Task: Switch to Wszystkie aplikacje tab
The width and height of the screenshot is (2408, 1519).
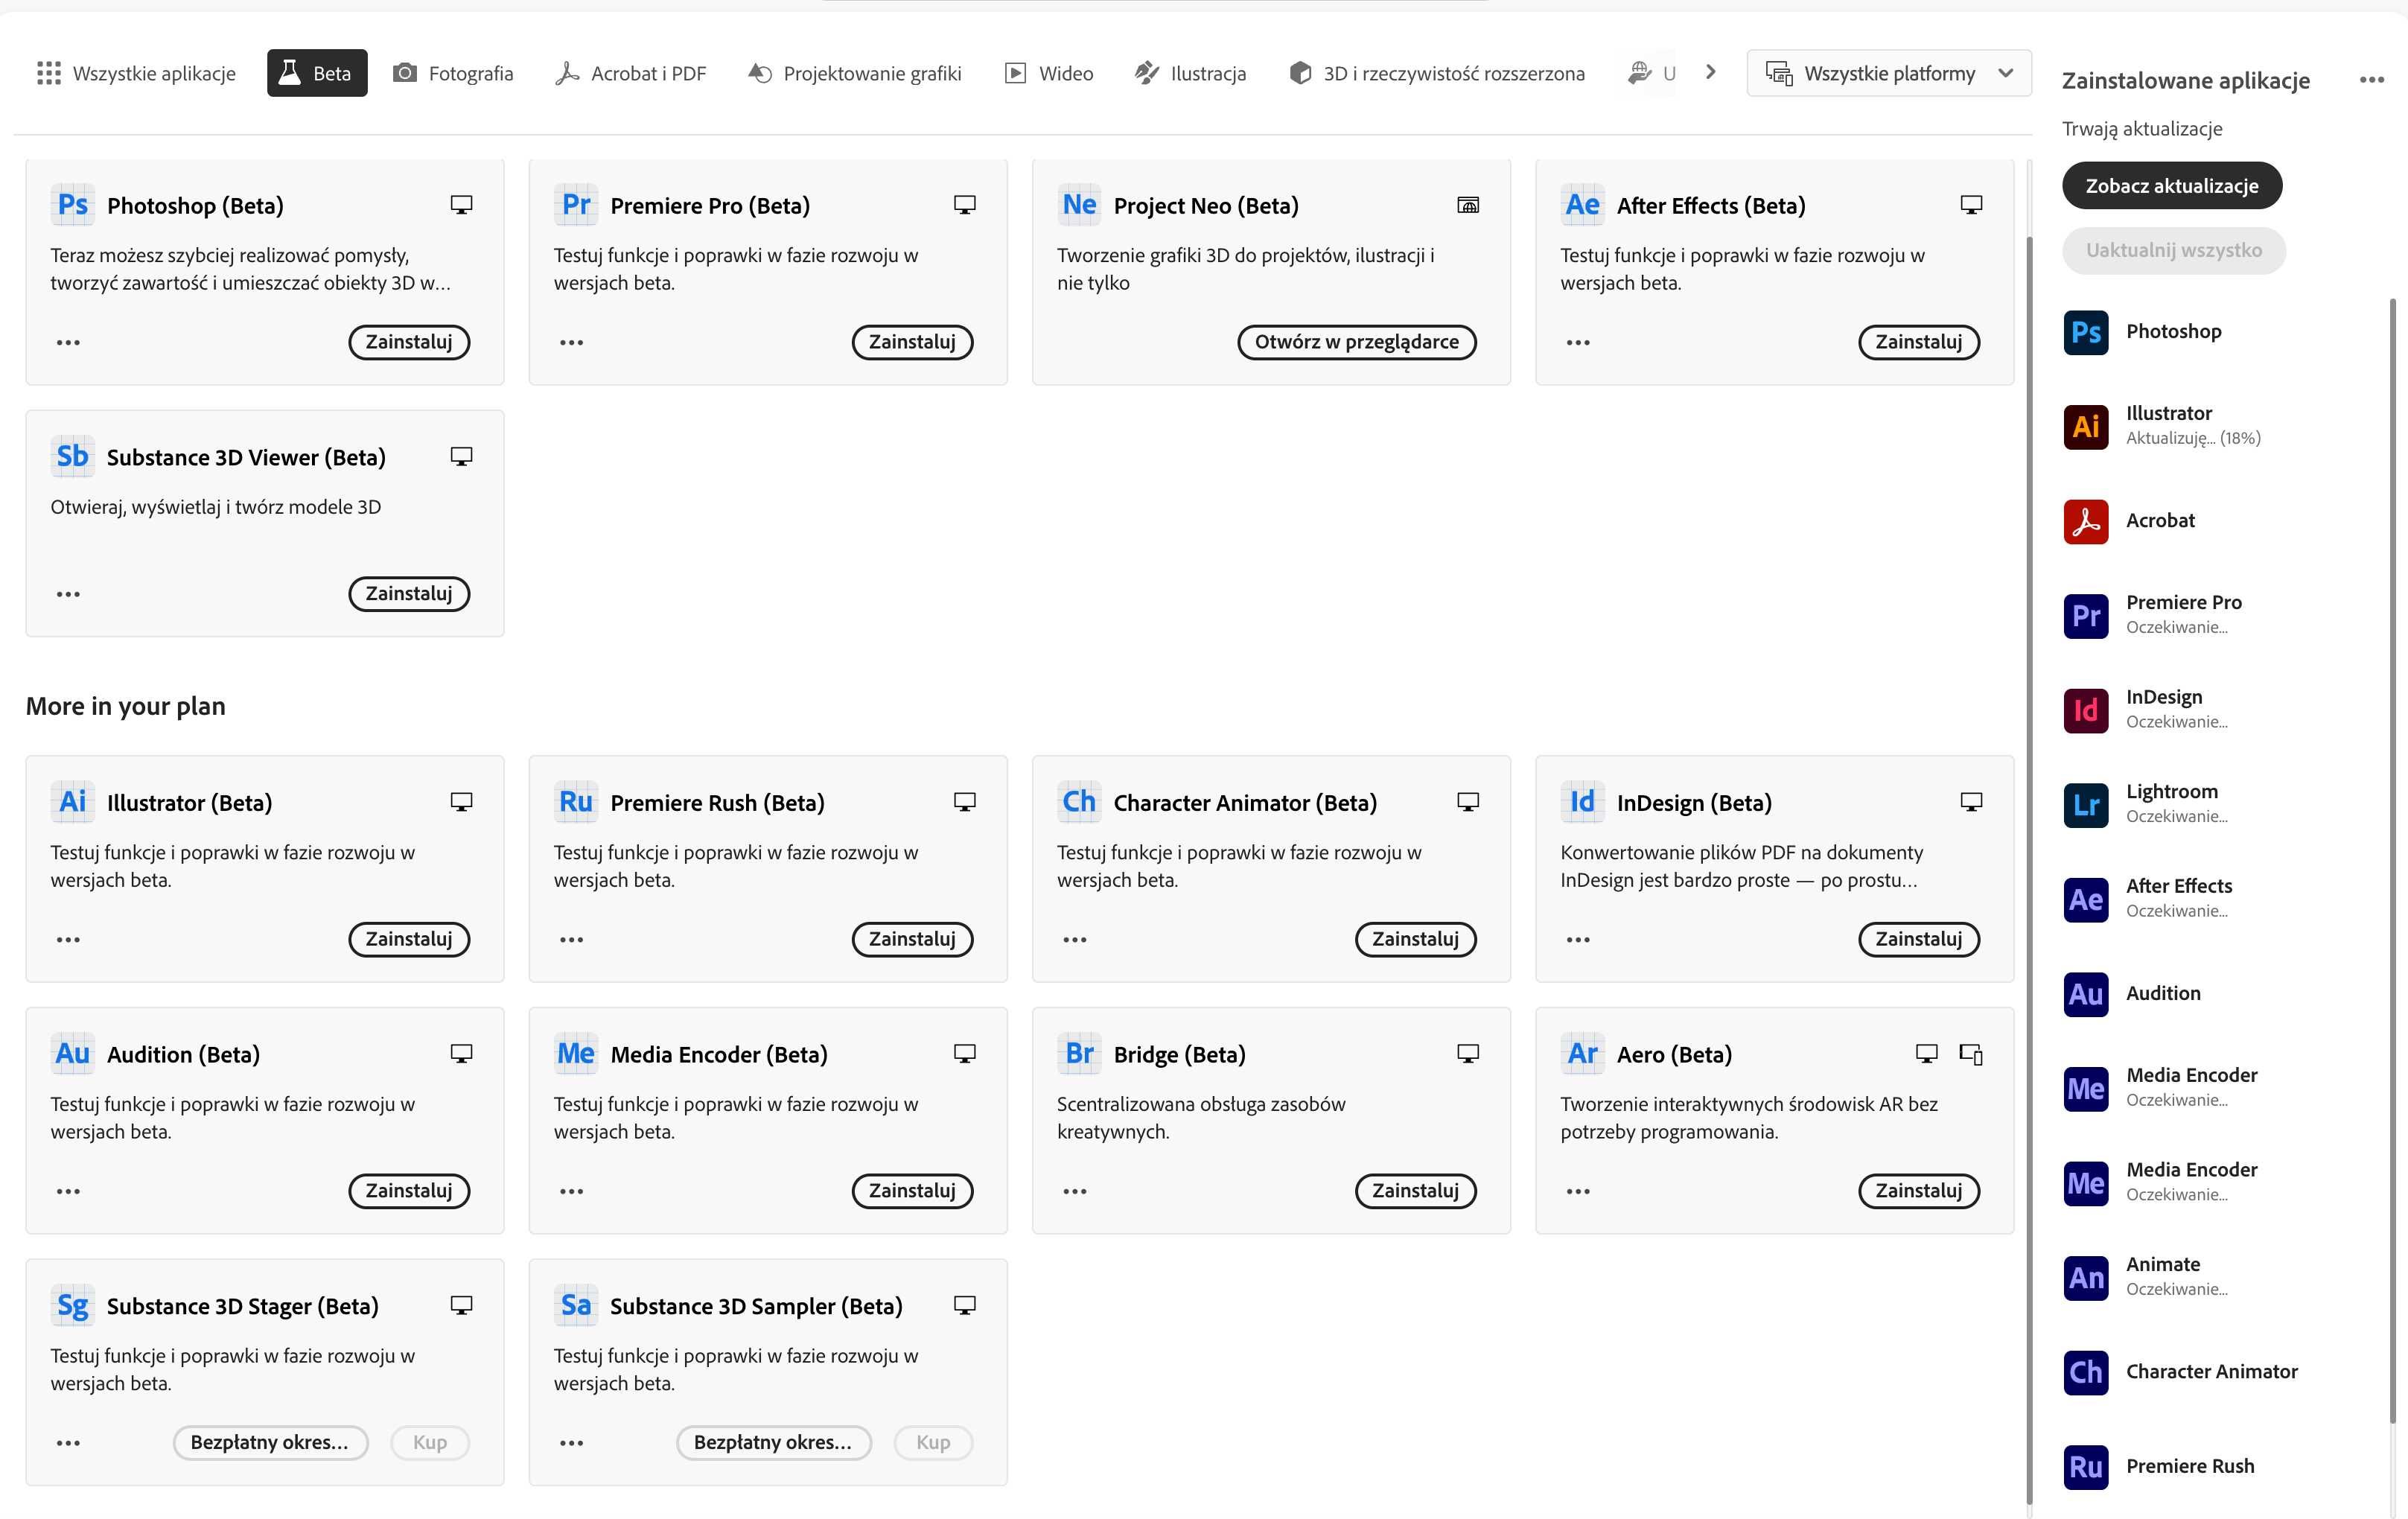Action: (x=136, y=73)
